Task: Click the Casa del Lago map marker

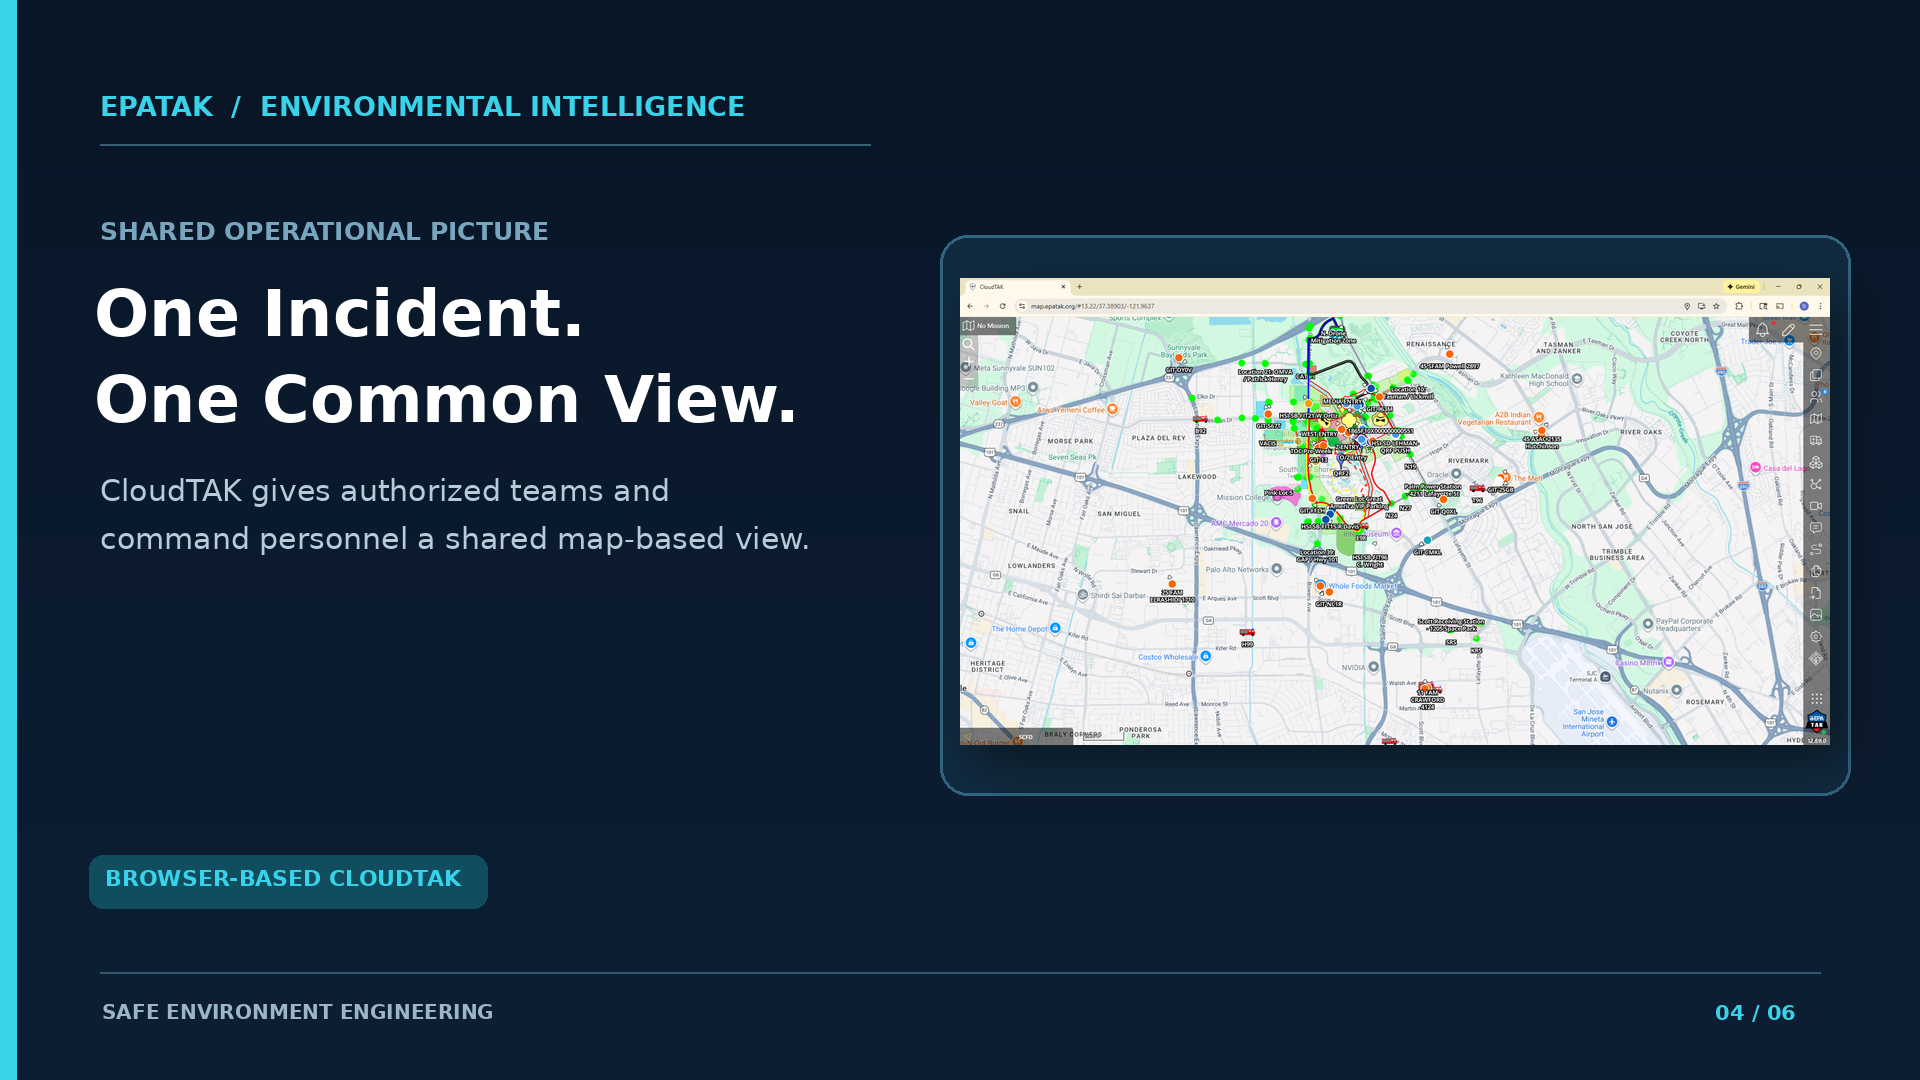Action: [1756, 468]
